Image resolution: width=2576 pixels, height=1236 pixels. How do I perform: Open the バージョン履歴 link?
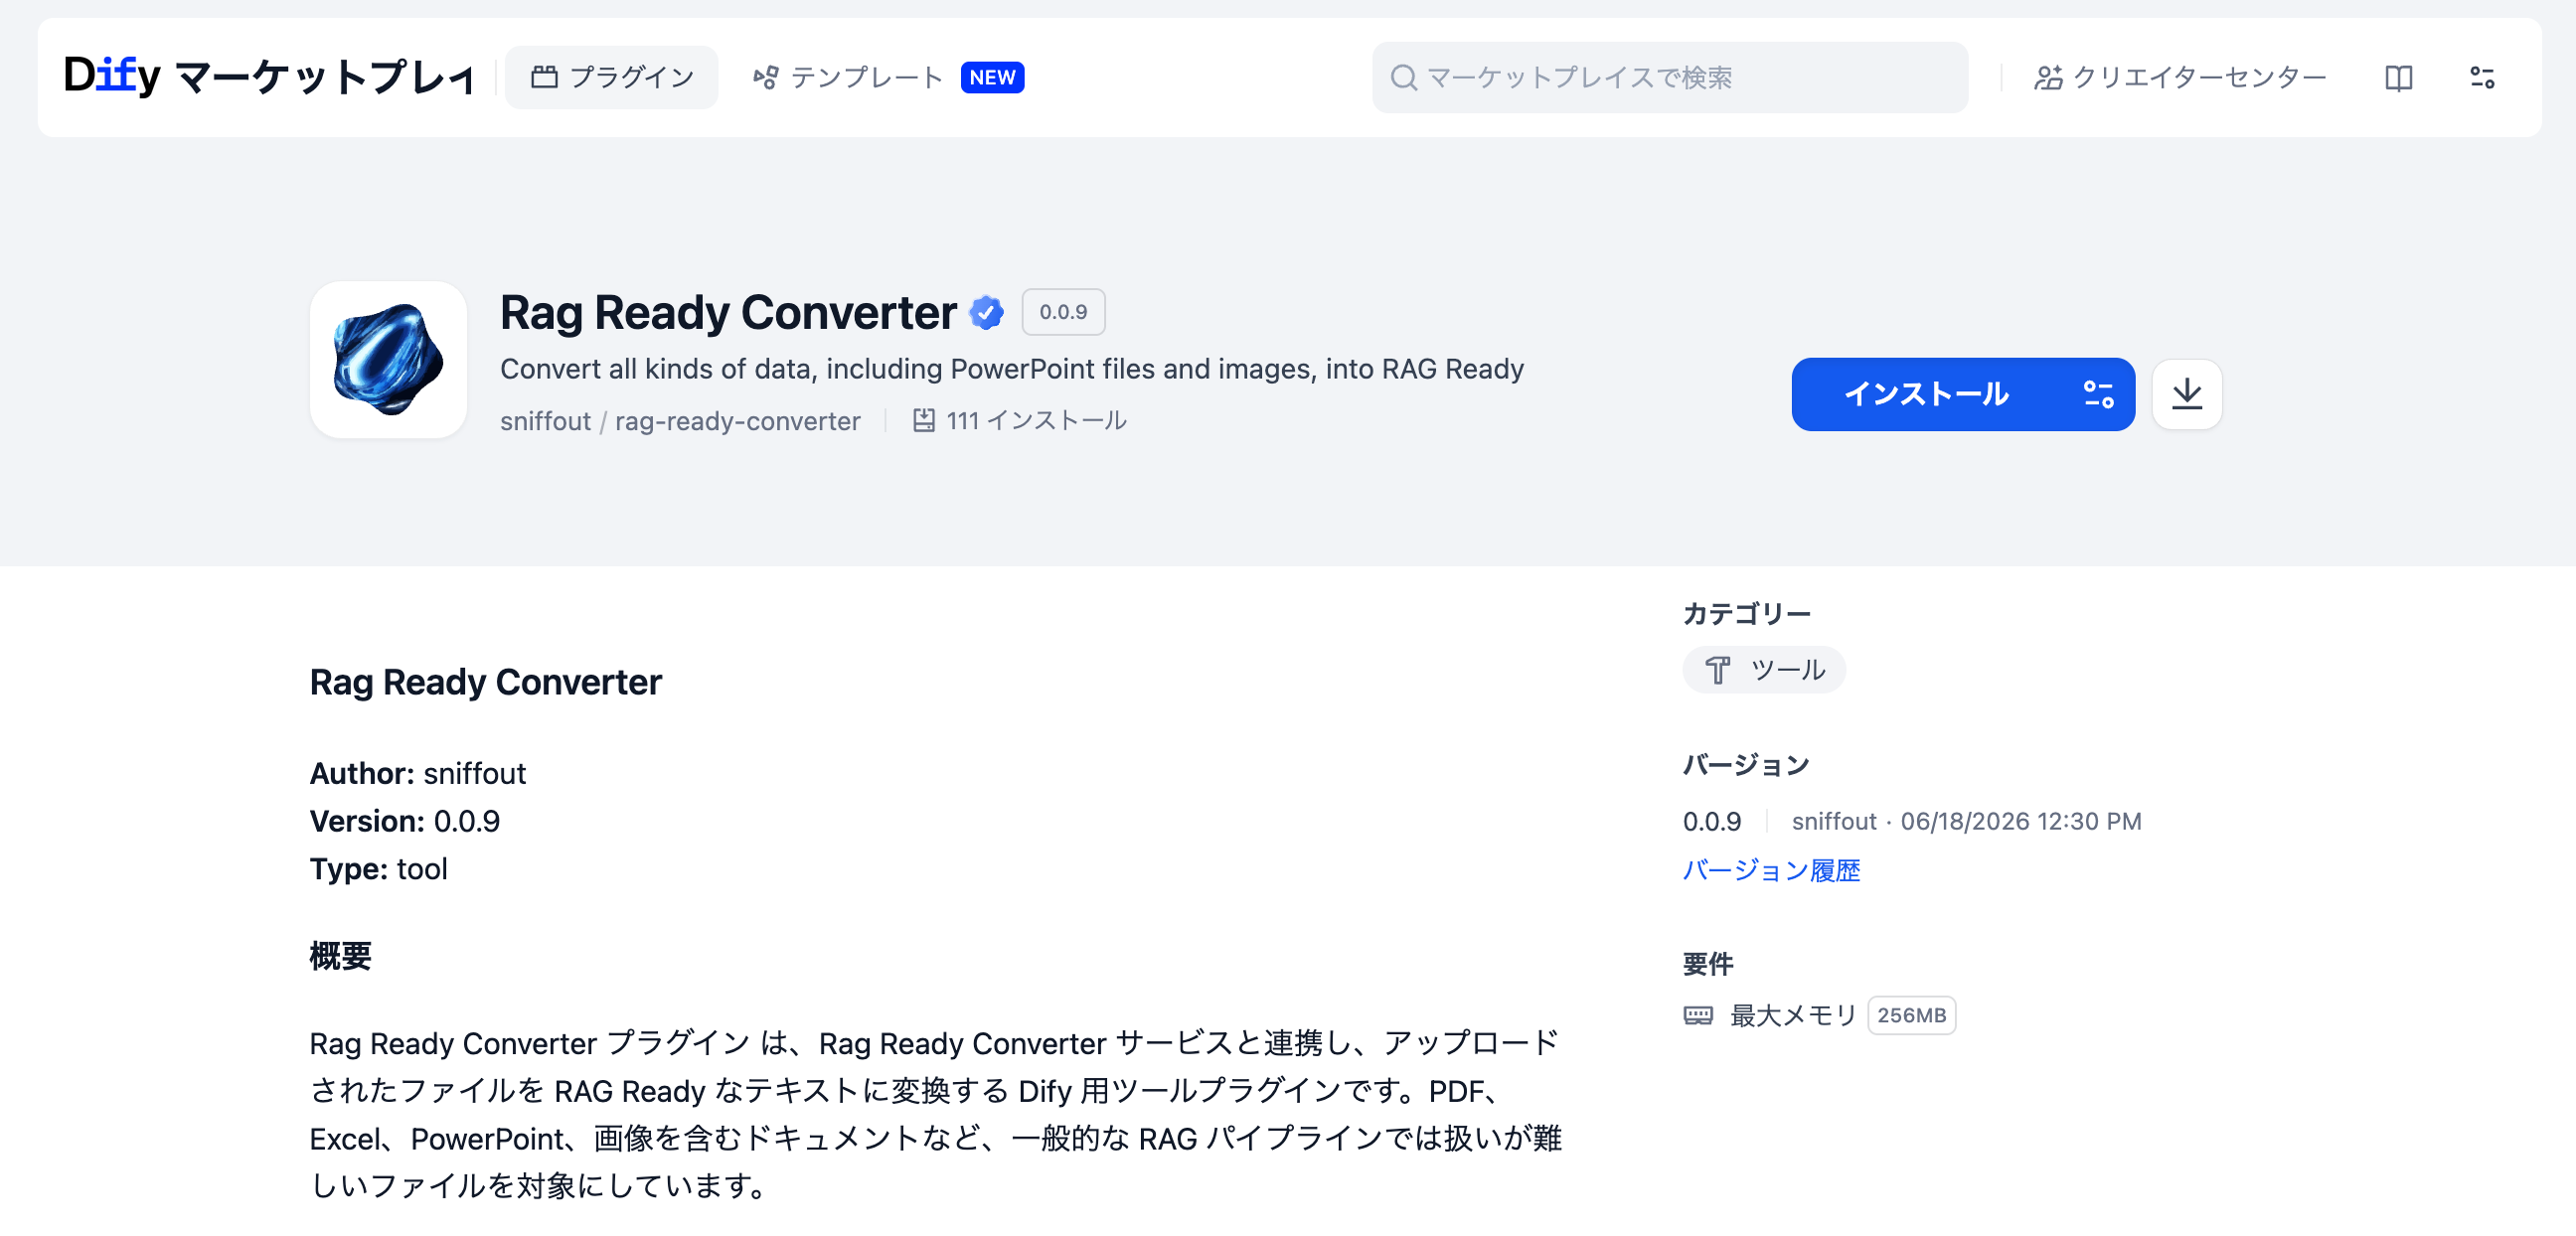(x=1771, y=870)
